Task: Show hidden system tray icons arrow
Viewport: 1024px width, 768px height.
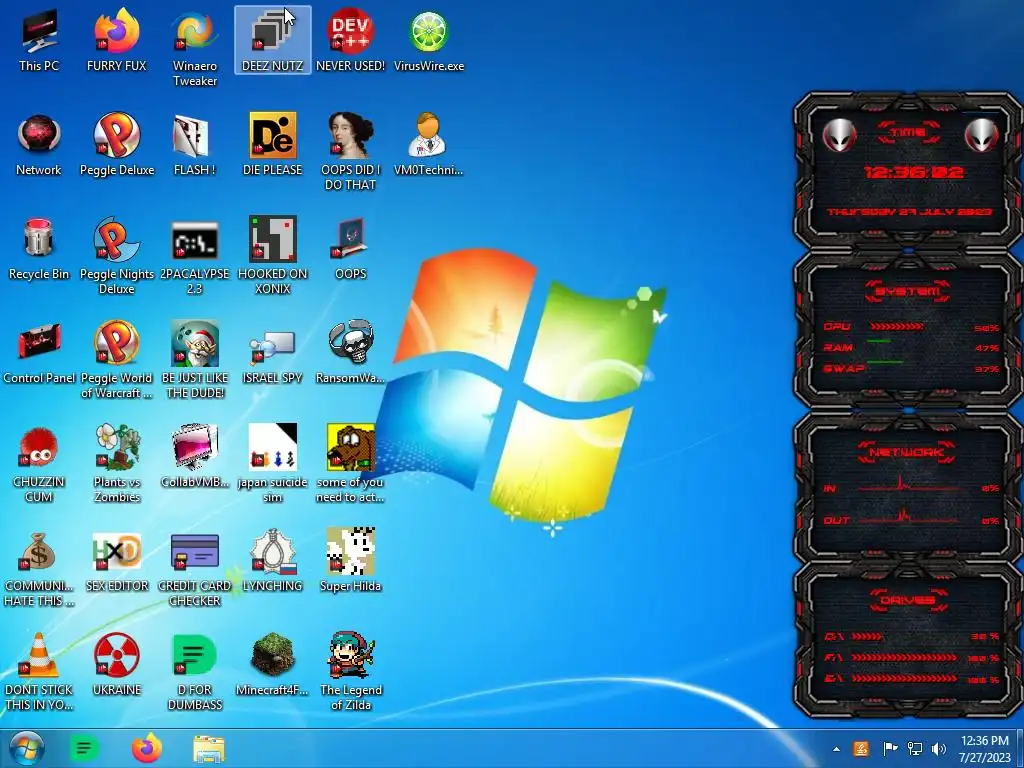Action: pyautogui.click(x=836, y=749)
